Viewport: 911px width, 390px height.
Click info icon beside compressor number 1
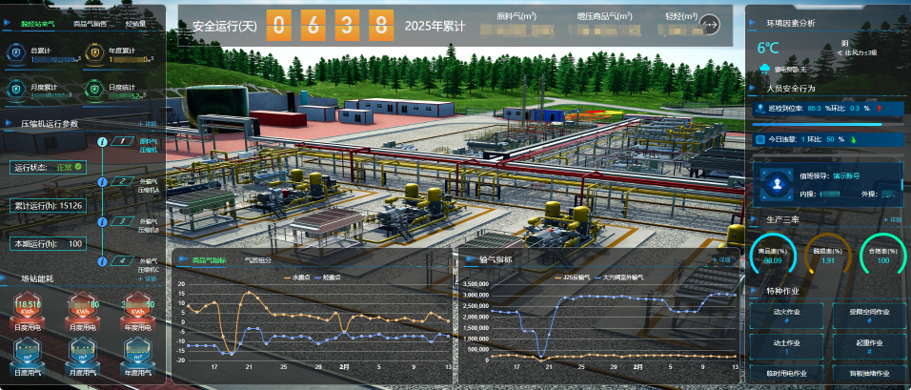[102, 141]
